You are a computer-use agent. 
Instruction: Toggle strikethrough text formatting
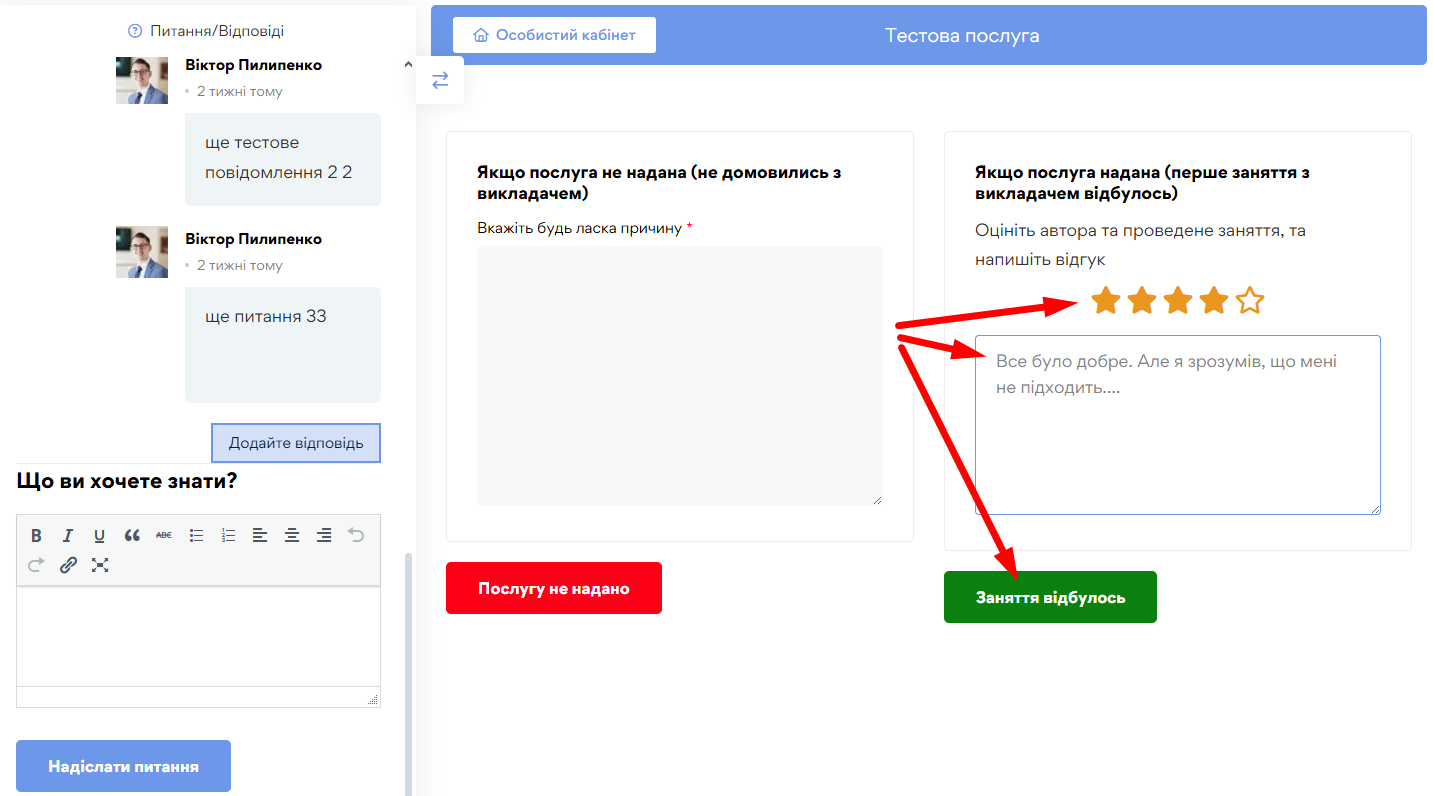164,536
